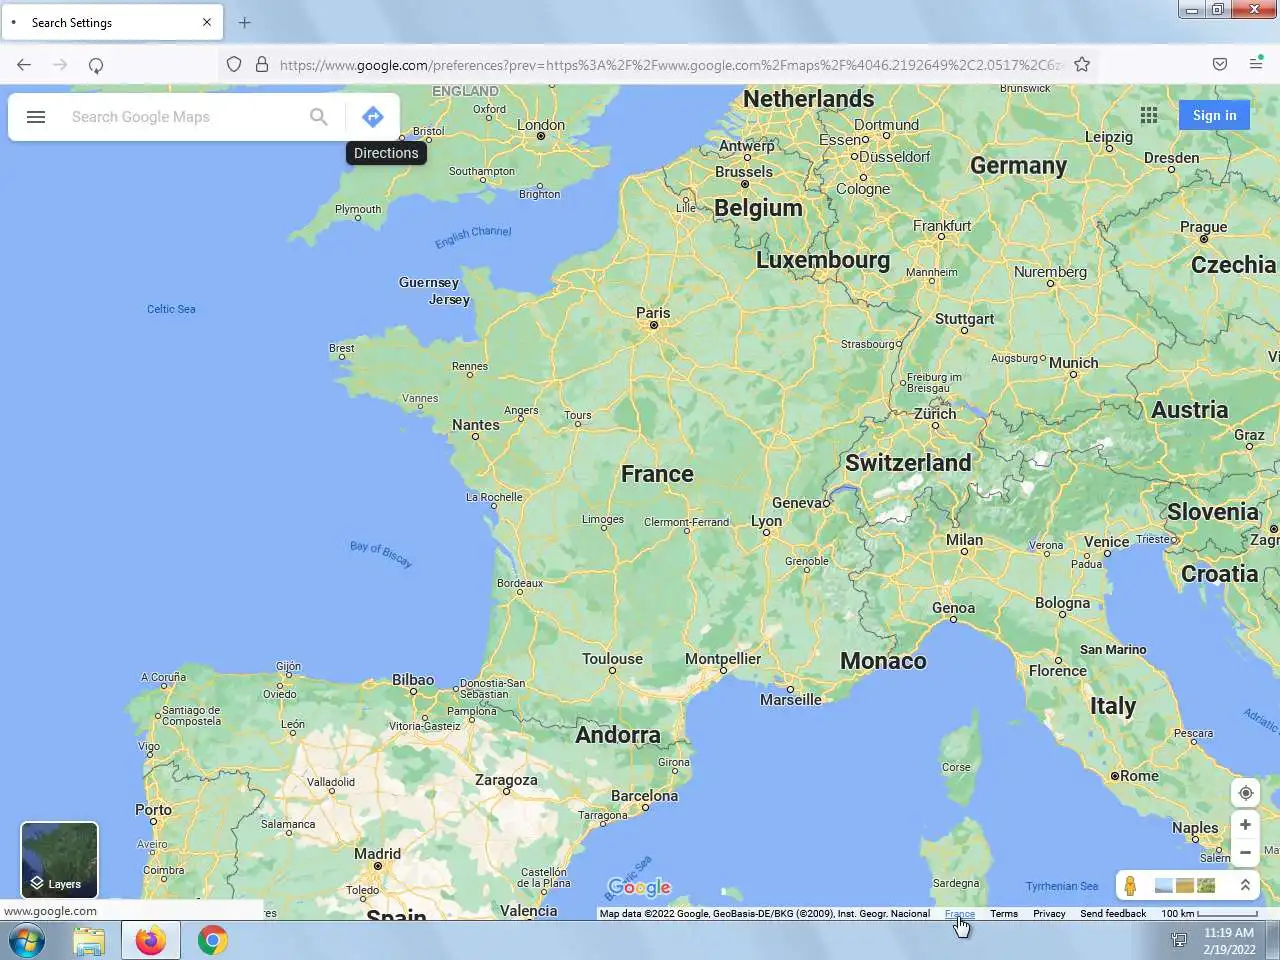Select the Monaco label
This screenshot has height=960, width=1280.
883,661
